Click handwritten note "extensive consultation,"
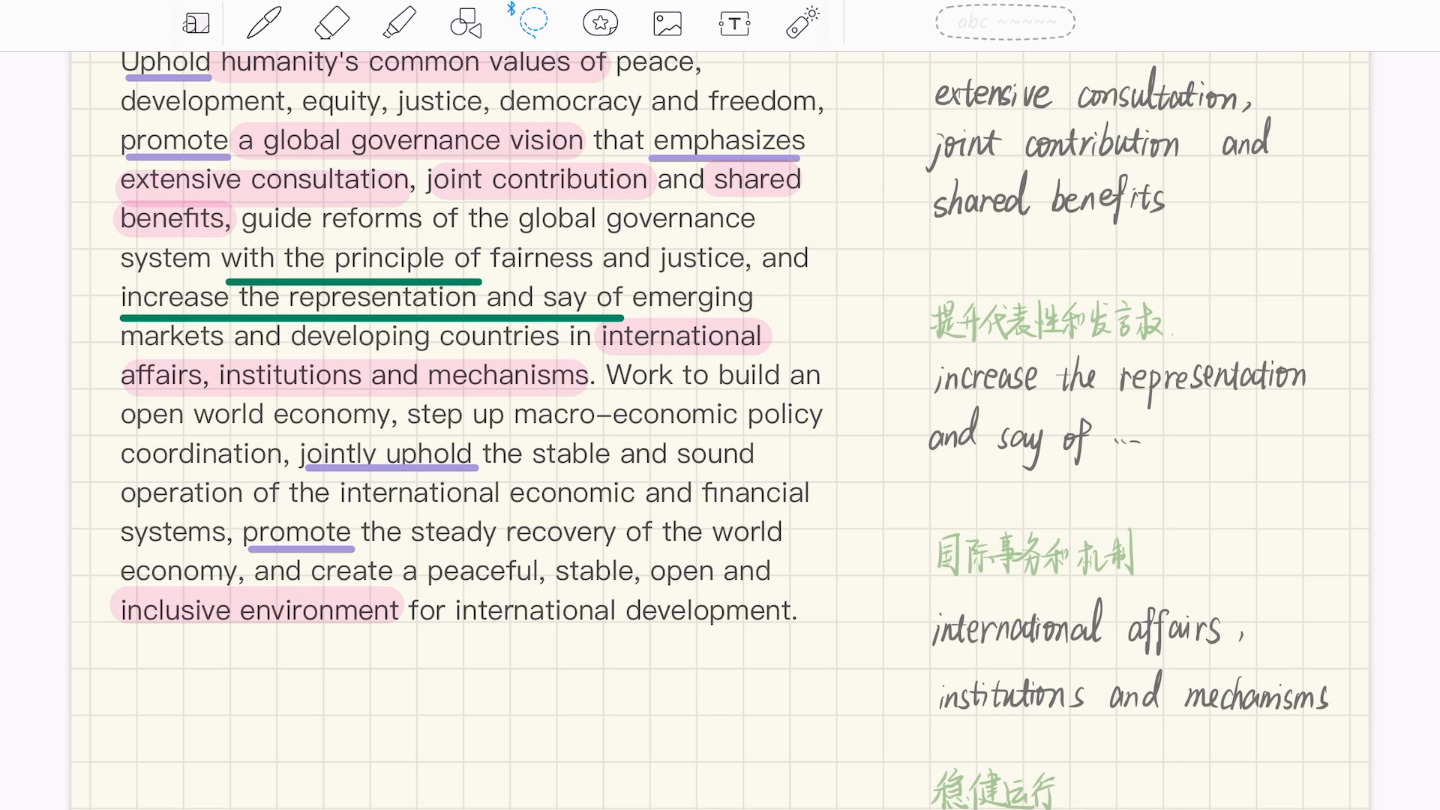Screen dimensions: 1440x810 [x=1092, y=95]
